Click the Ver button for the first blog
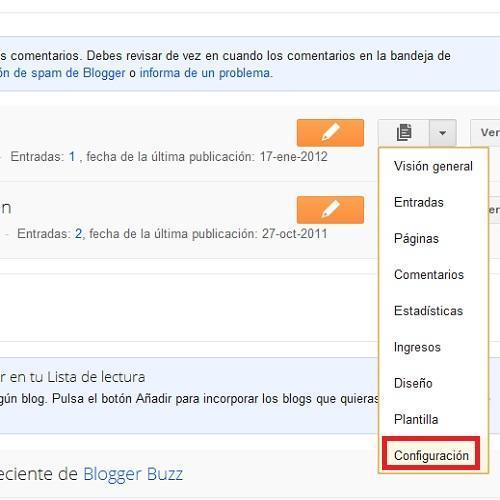 coord(485,133)
